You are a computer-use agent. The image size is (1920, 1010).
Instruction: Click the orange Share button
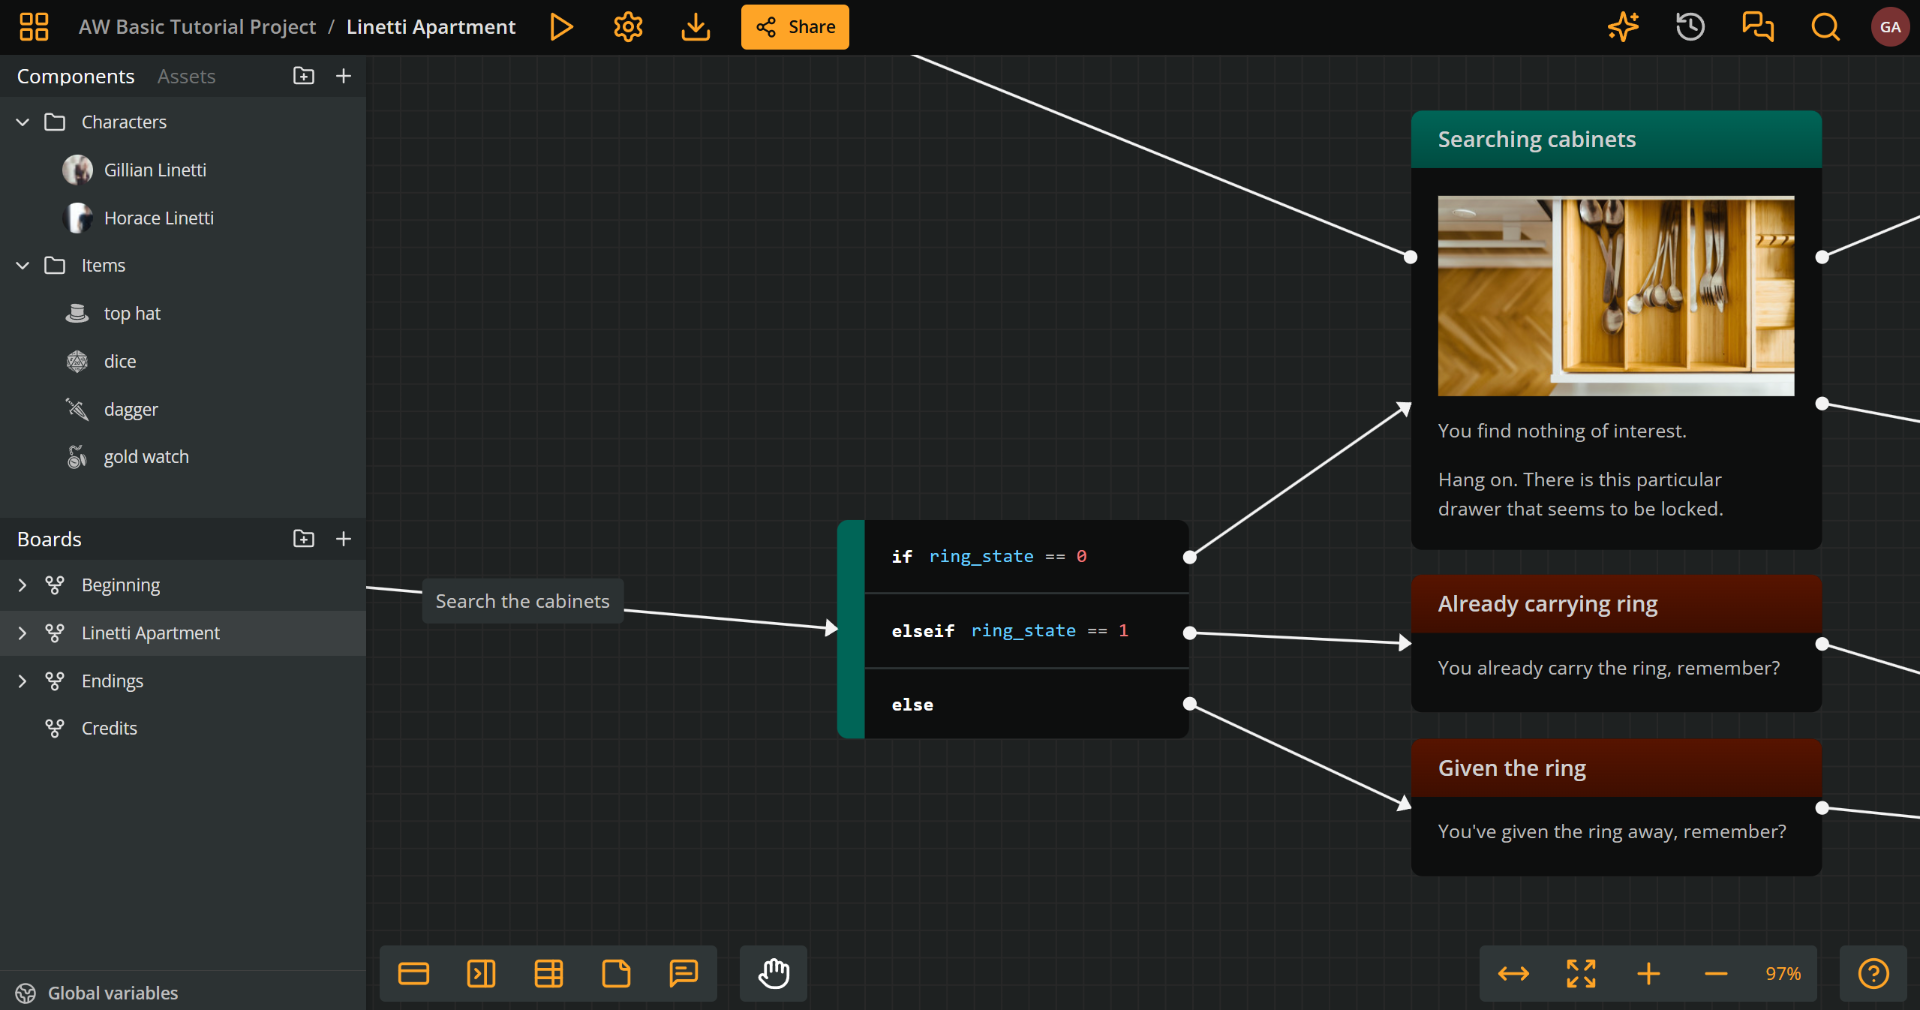[x=795, y=27]
